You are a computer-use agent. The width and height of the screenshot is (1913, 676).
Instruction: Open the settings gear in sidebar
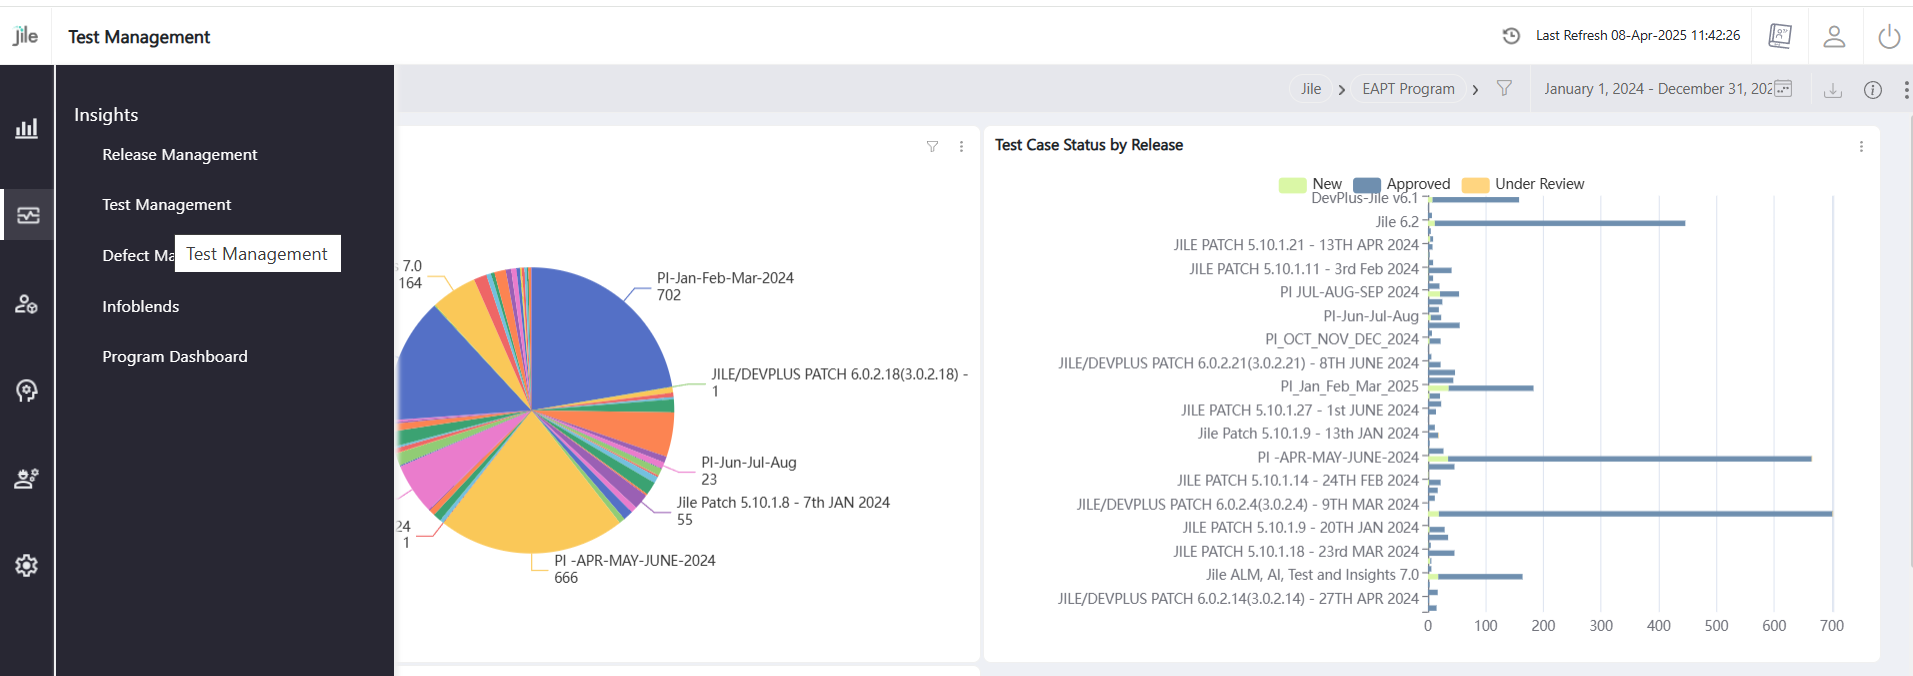27,565
